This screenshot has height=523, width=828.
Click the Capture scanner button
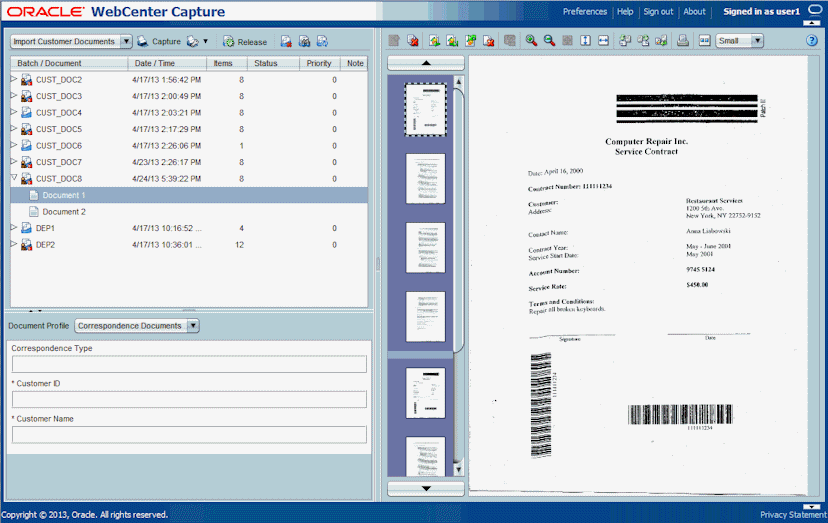[x=158, y=41]
